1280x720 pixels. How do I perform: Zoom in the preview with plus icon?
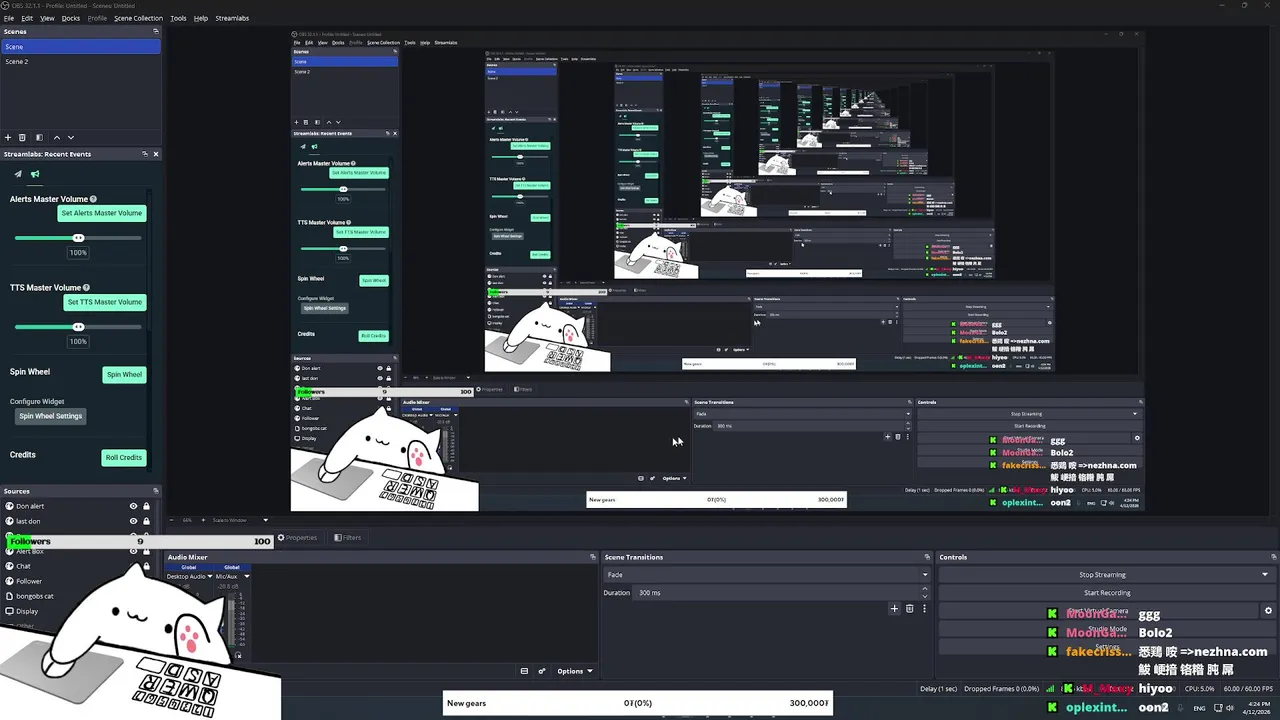point(201,520)
